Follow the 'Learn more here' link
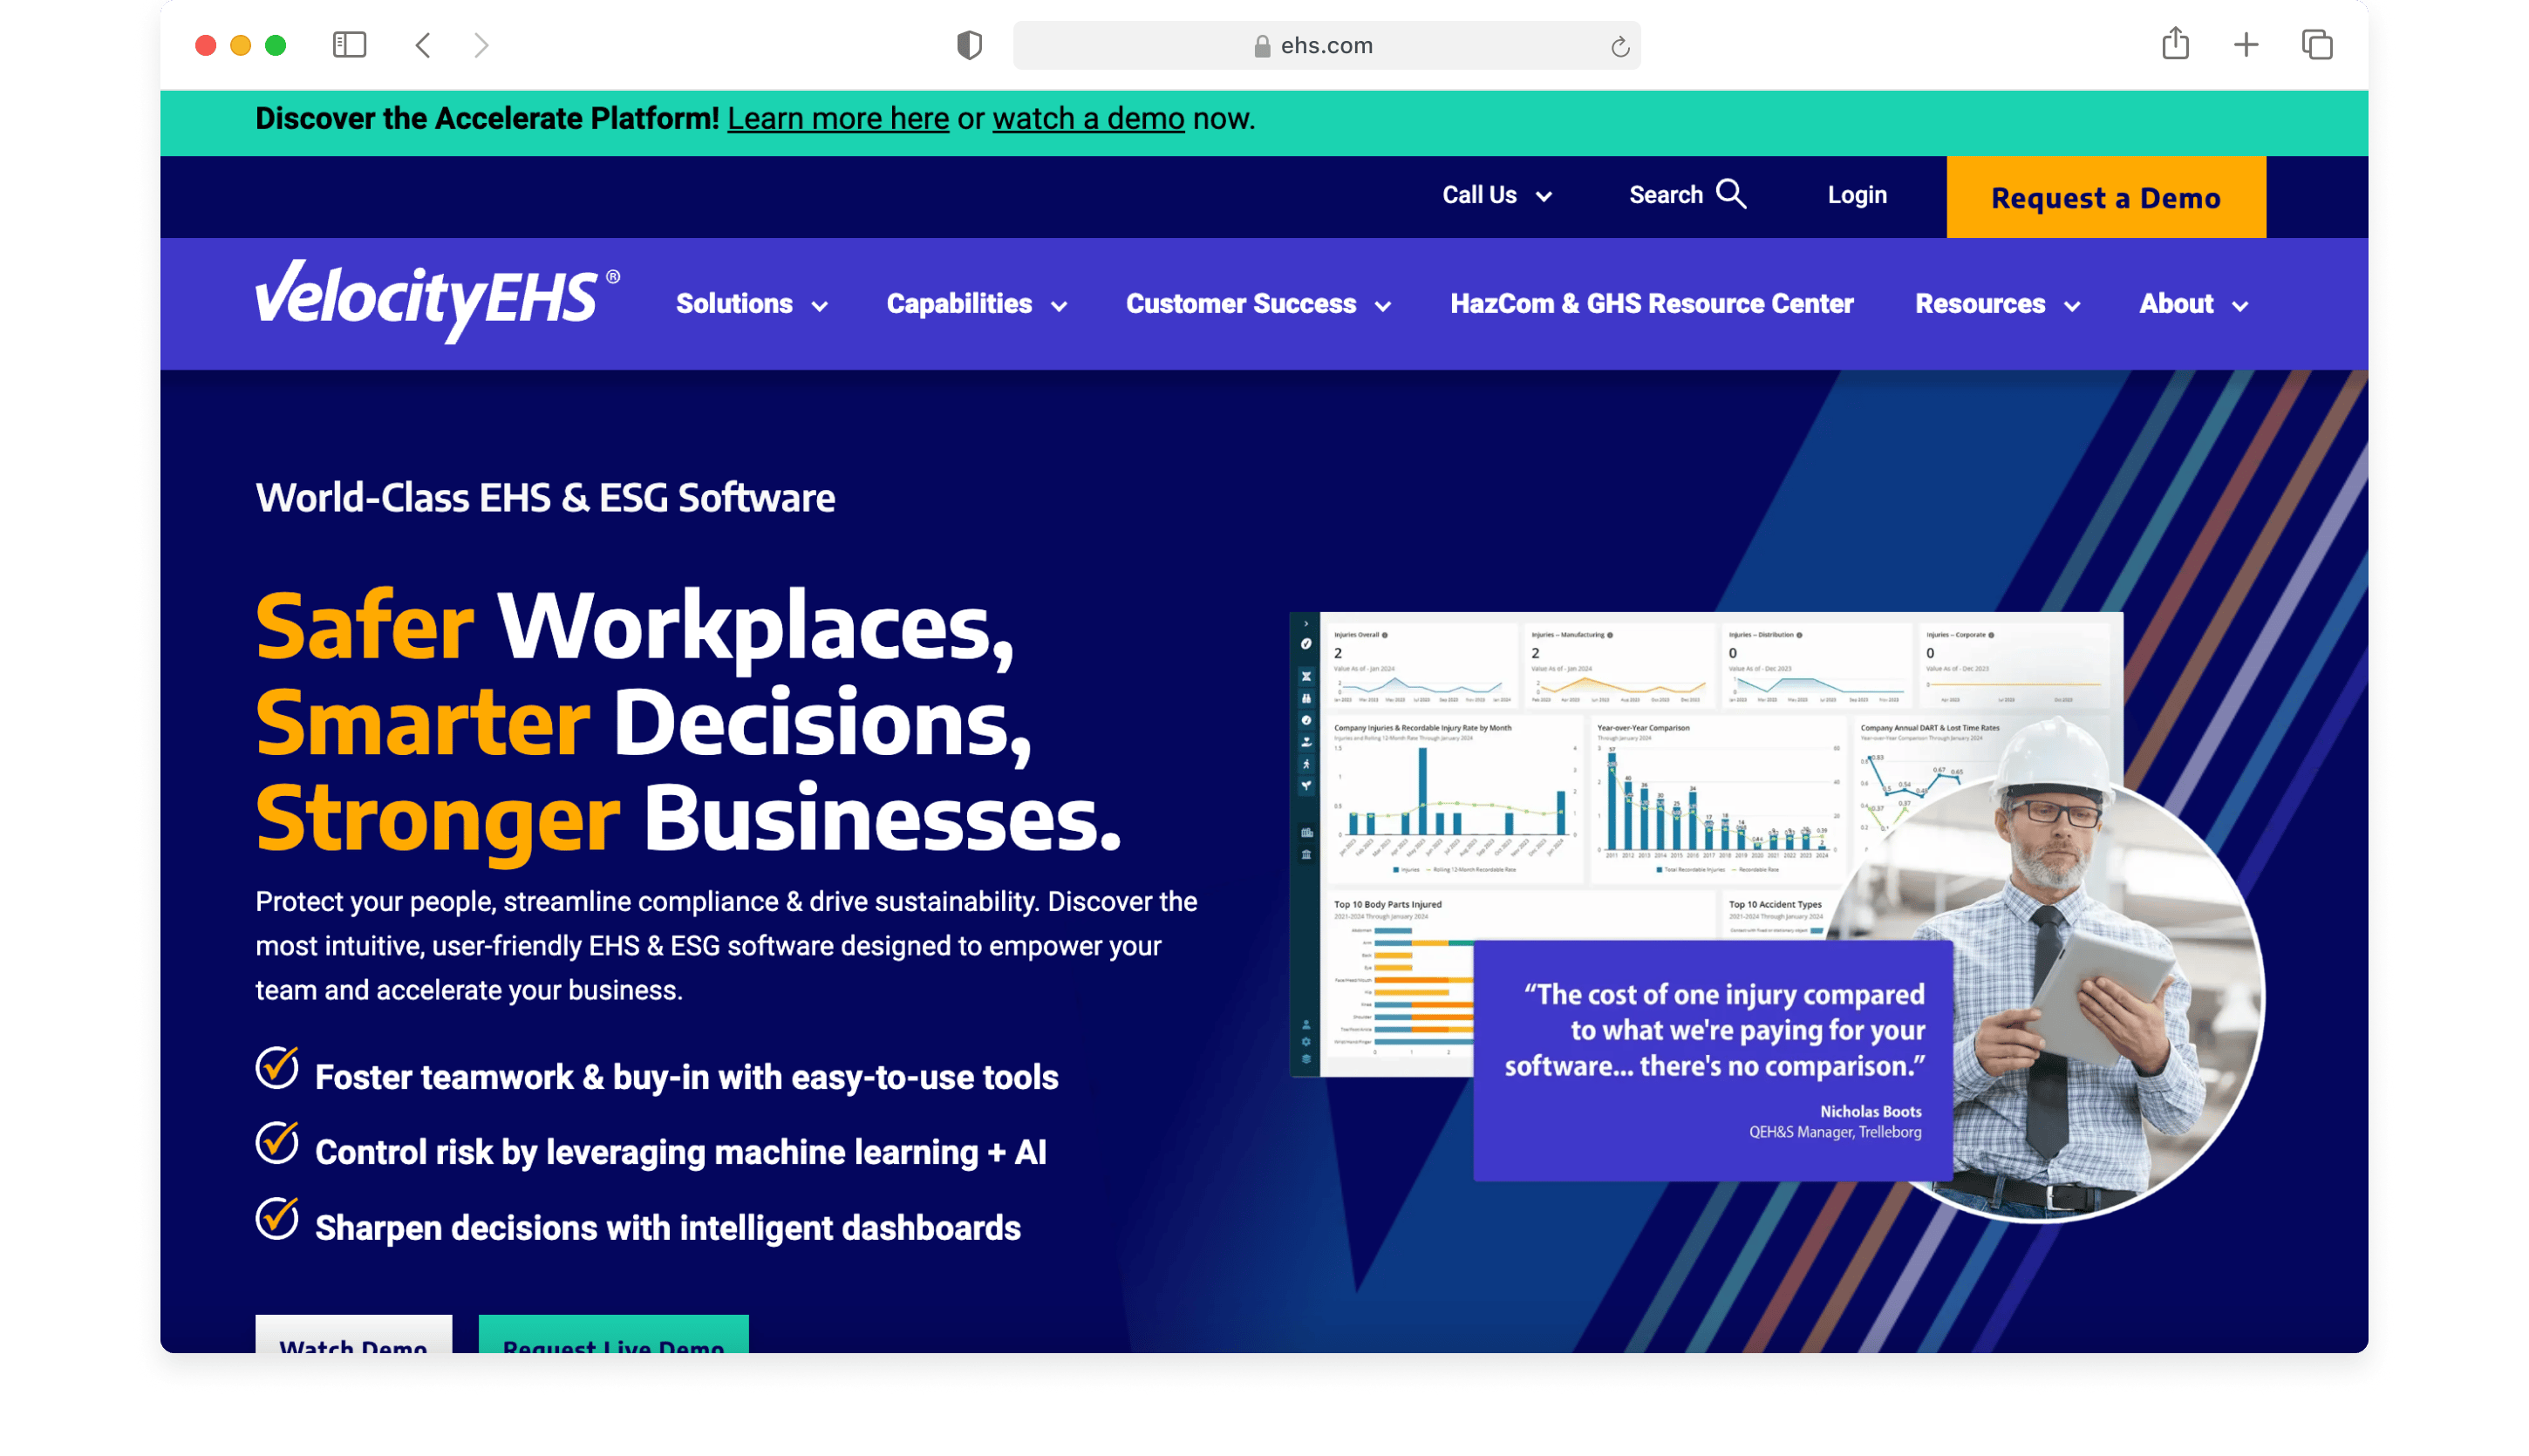 837,119
